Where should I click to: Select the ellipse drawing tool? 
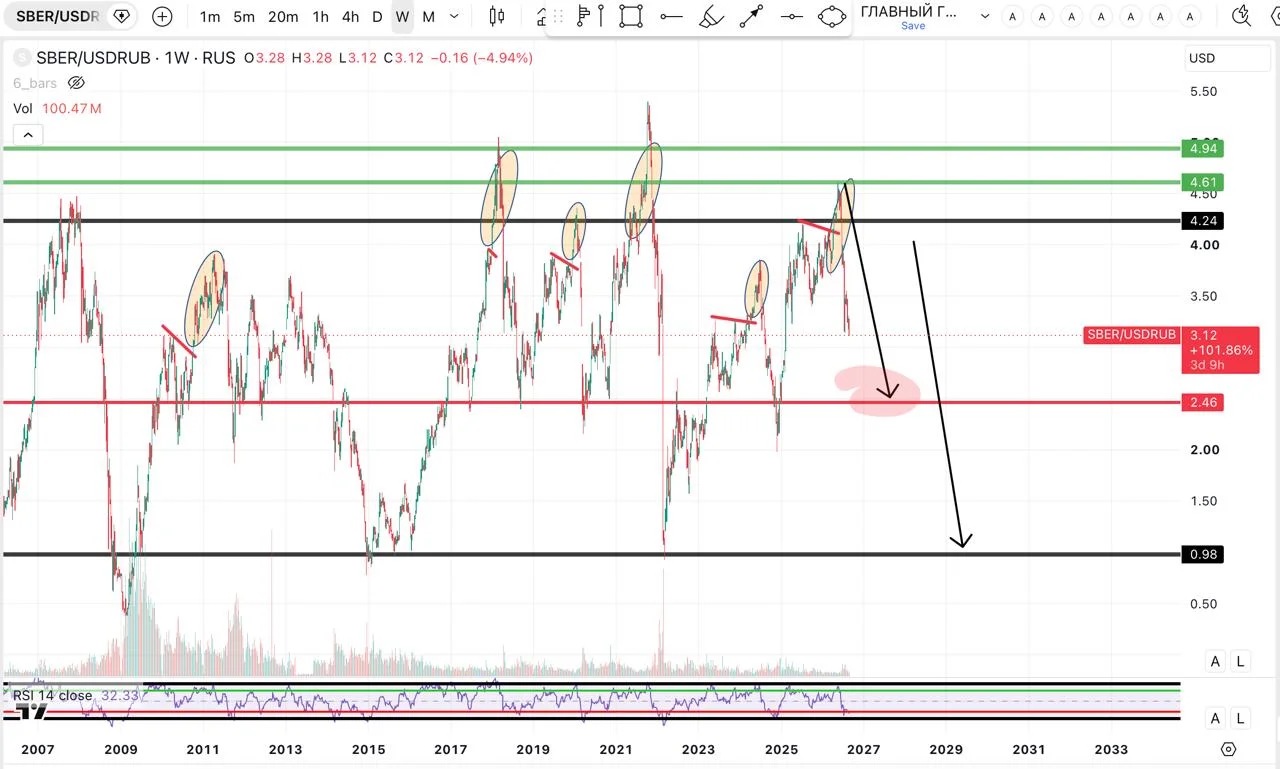pos(832,16)
